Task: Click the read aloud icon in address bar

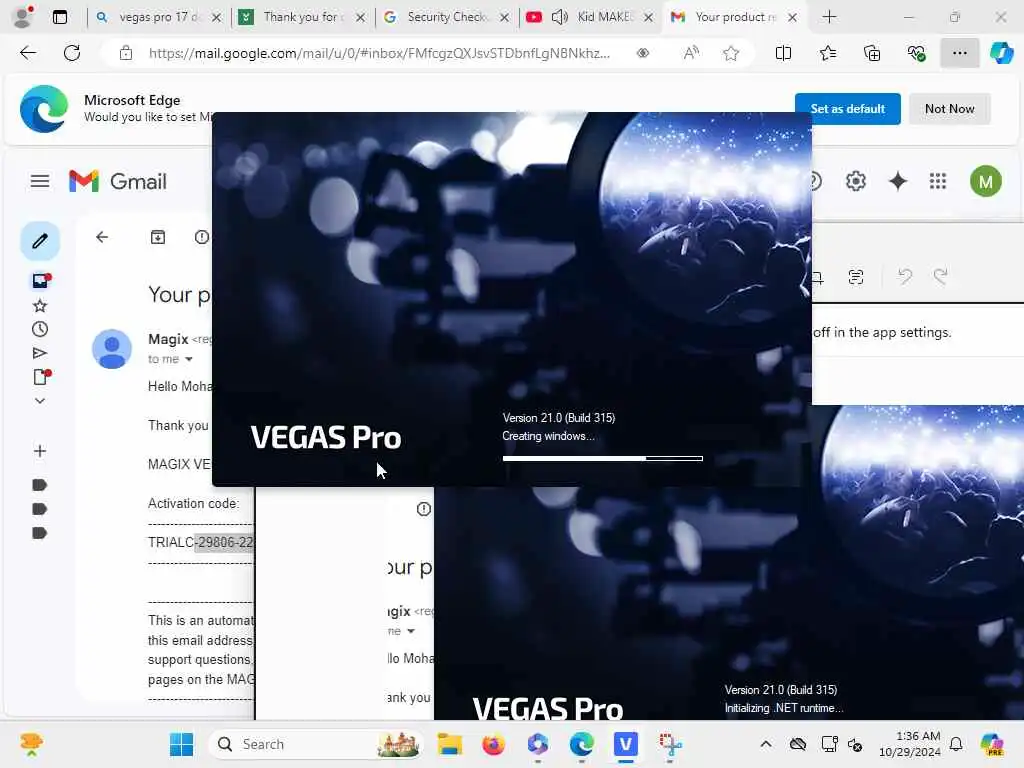Action: [691, 53]
